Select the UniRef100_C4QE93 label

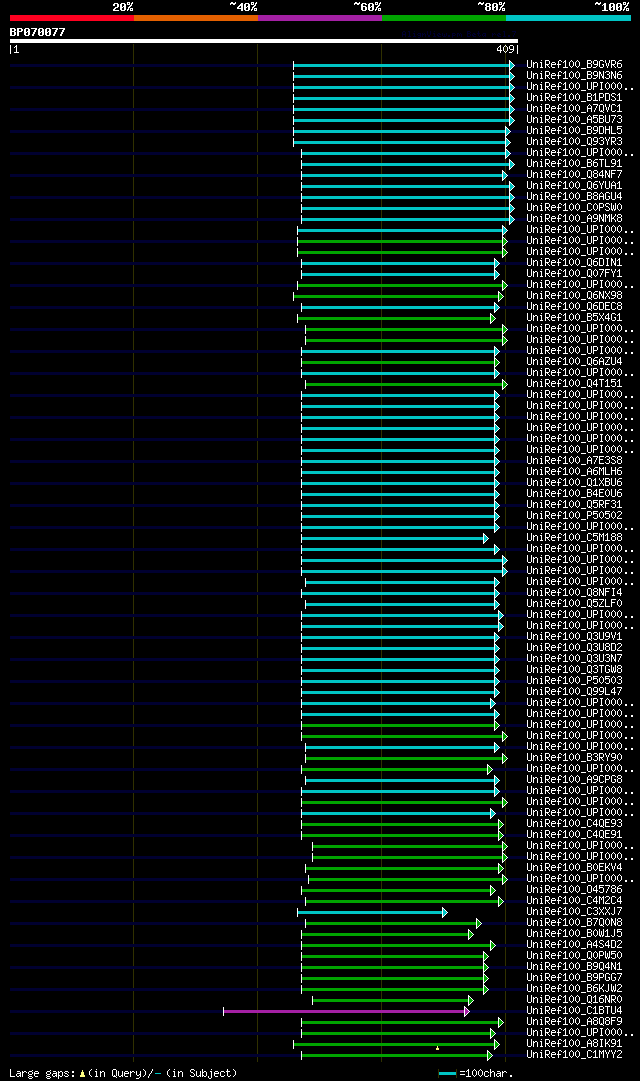click(574, 823)
